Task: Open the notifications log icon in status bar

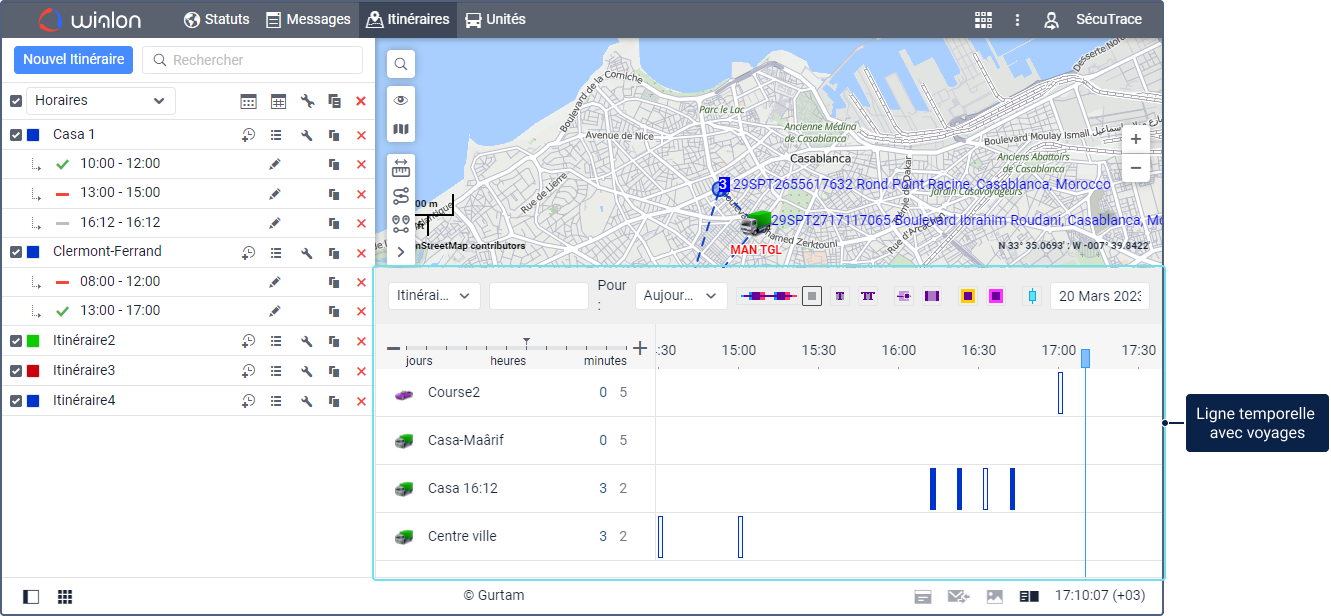Action: pos(923,597)
